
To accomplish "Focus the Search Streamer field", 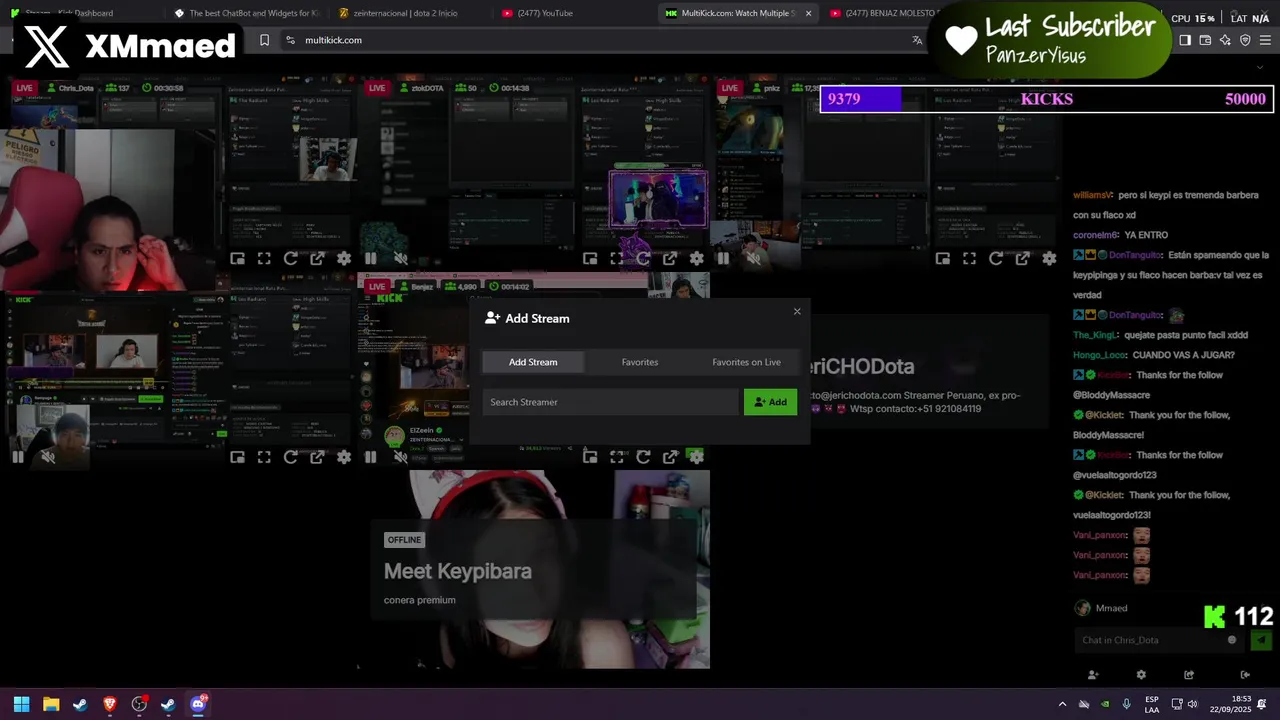I will (610, 402).
